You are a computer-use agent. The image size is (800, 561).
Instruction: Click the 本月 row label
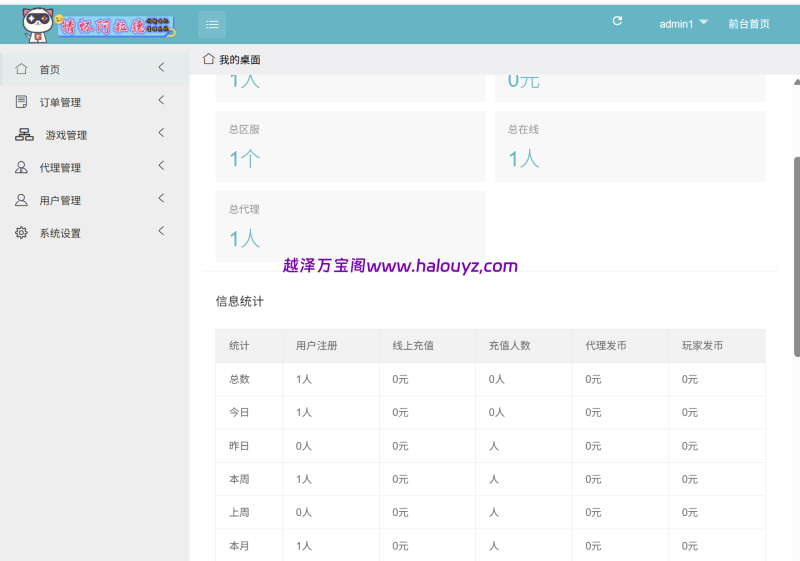coord(239,546)
